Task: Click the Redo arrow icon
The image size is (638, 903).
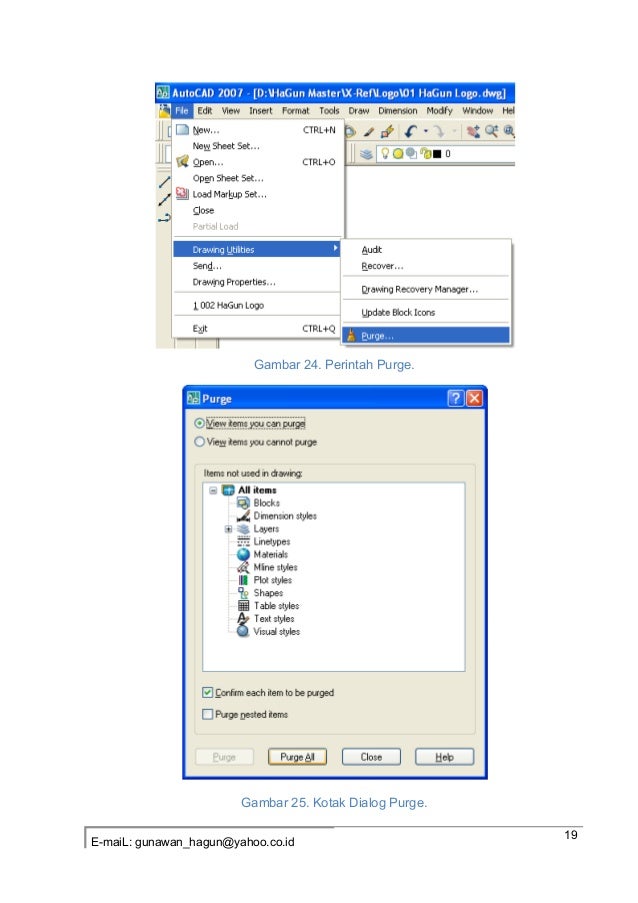Action: 439,132
